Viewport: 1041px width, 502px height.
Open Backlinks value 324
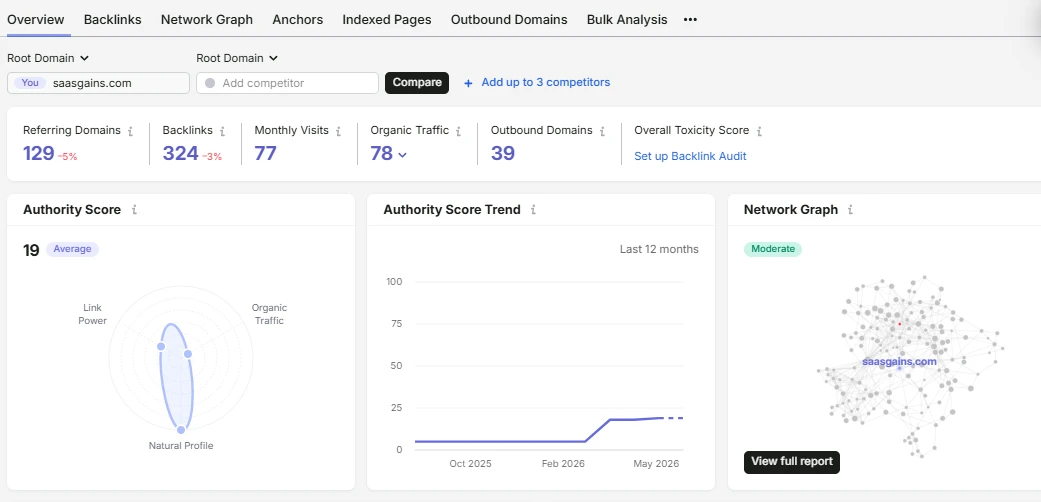coord(181,153)
